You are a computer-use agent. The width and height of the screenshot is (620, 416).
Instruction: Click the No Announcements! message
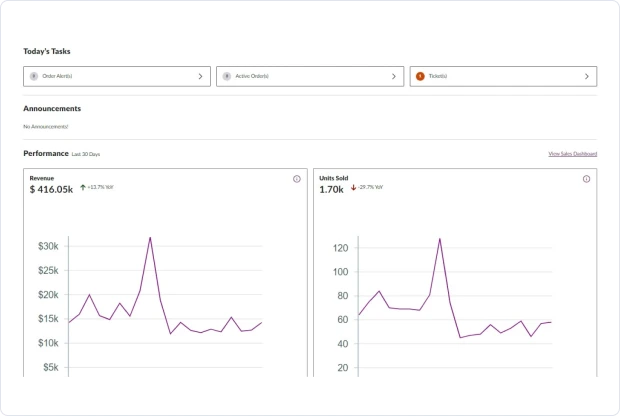click(45, 127)
